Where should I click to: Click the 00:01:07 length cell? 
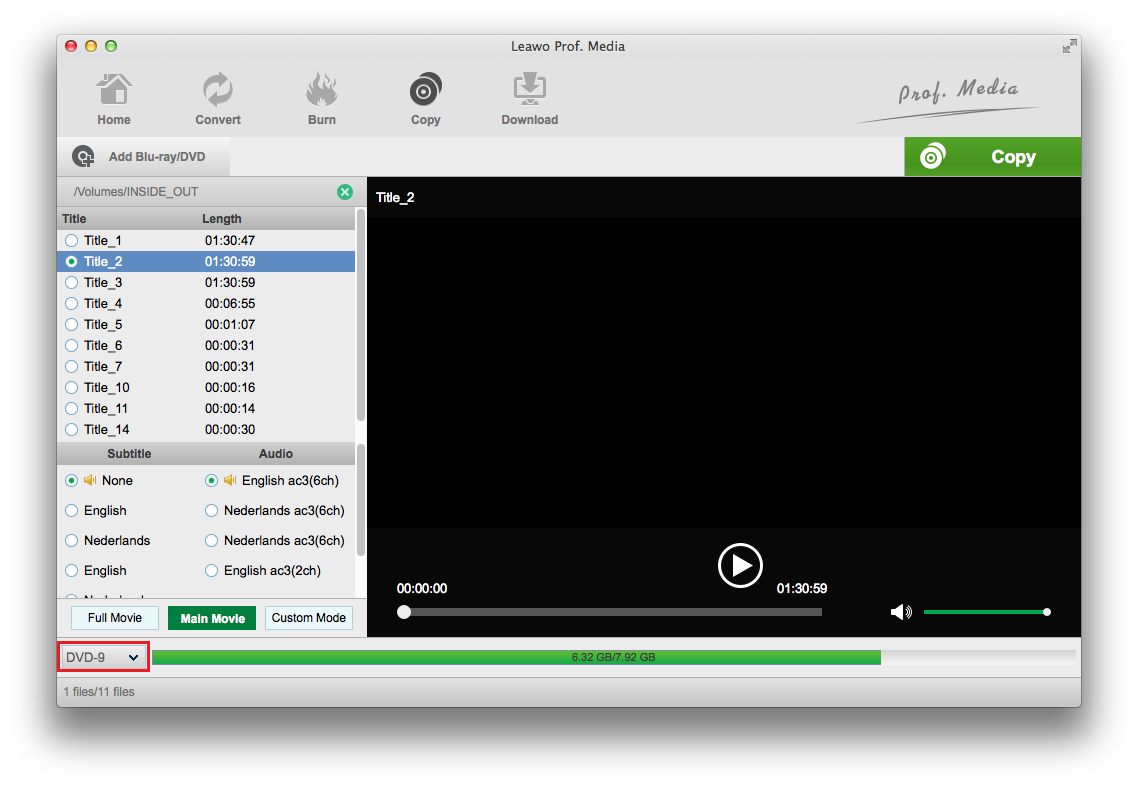[x=229, y=324]
